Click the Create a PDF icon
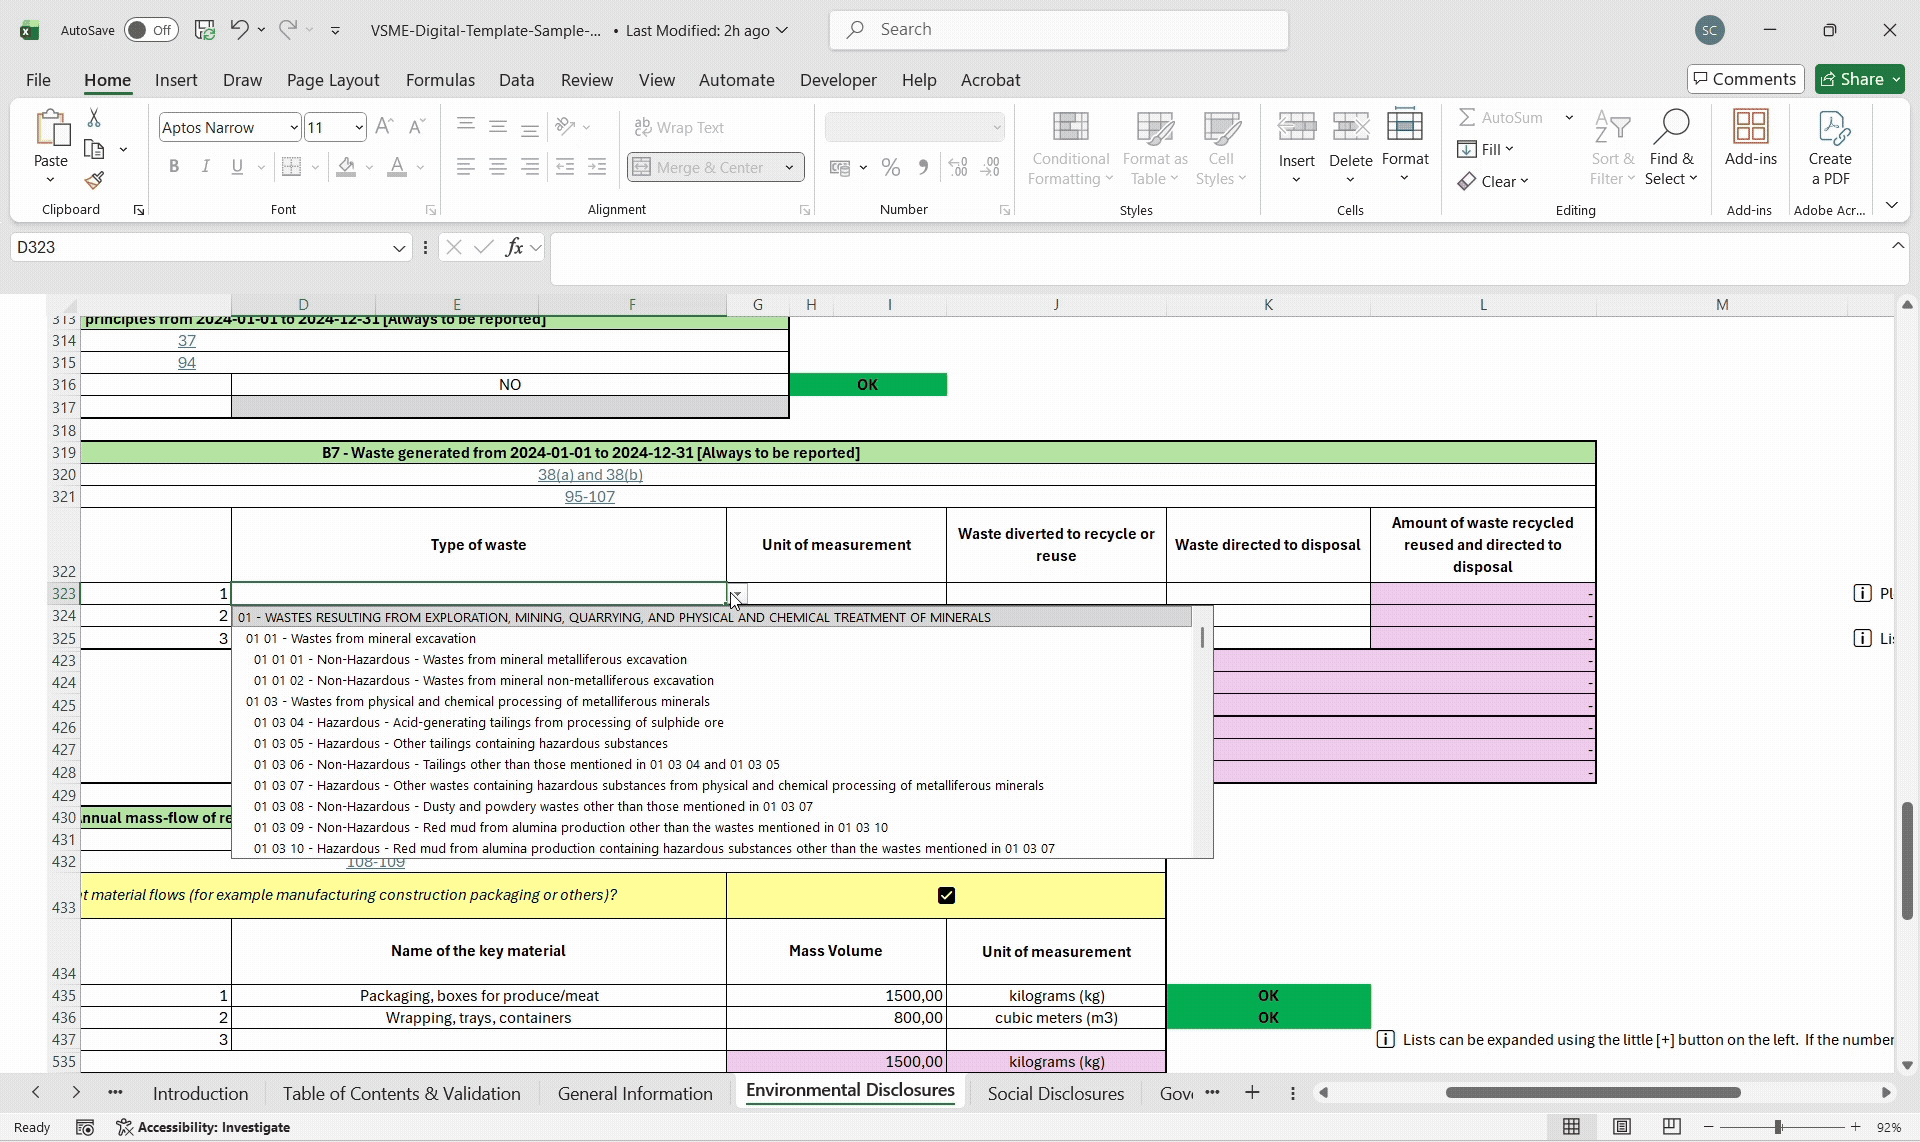The width and height of the screenshot is (1920, 1142). coord(1830,148)
